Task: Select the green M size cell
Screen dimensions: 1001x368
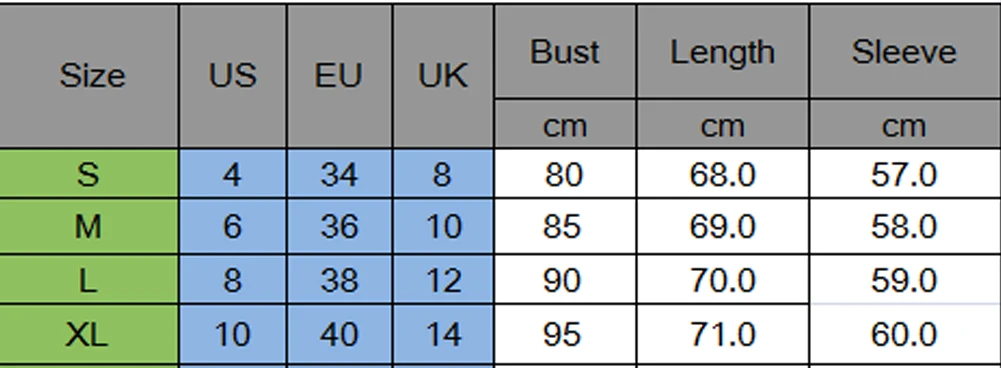Action: (89, 226)
